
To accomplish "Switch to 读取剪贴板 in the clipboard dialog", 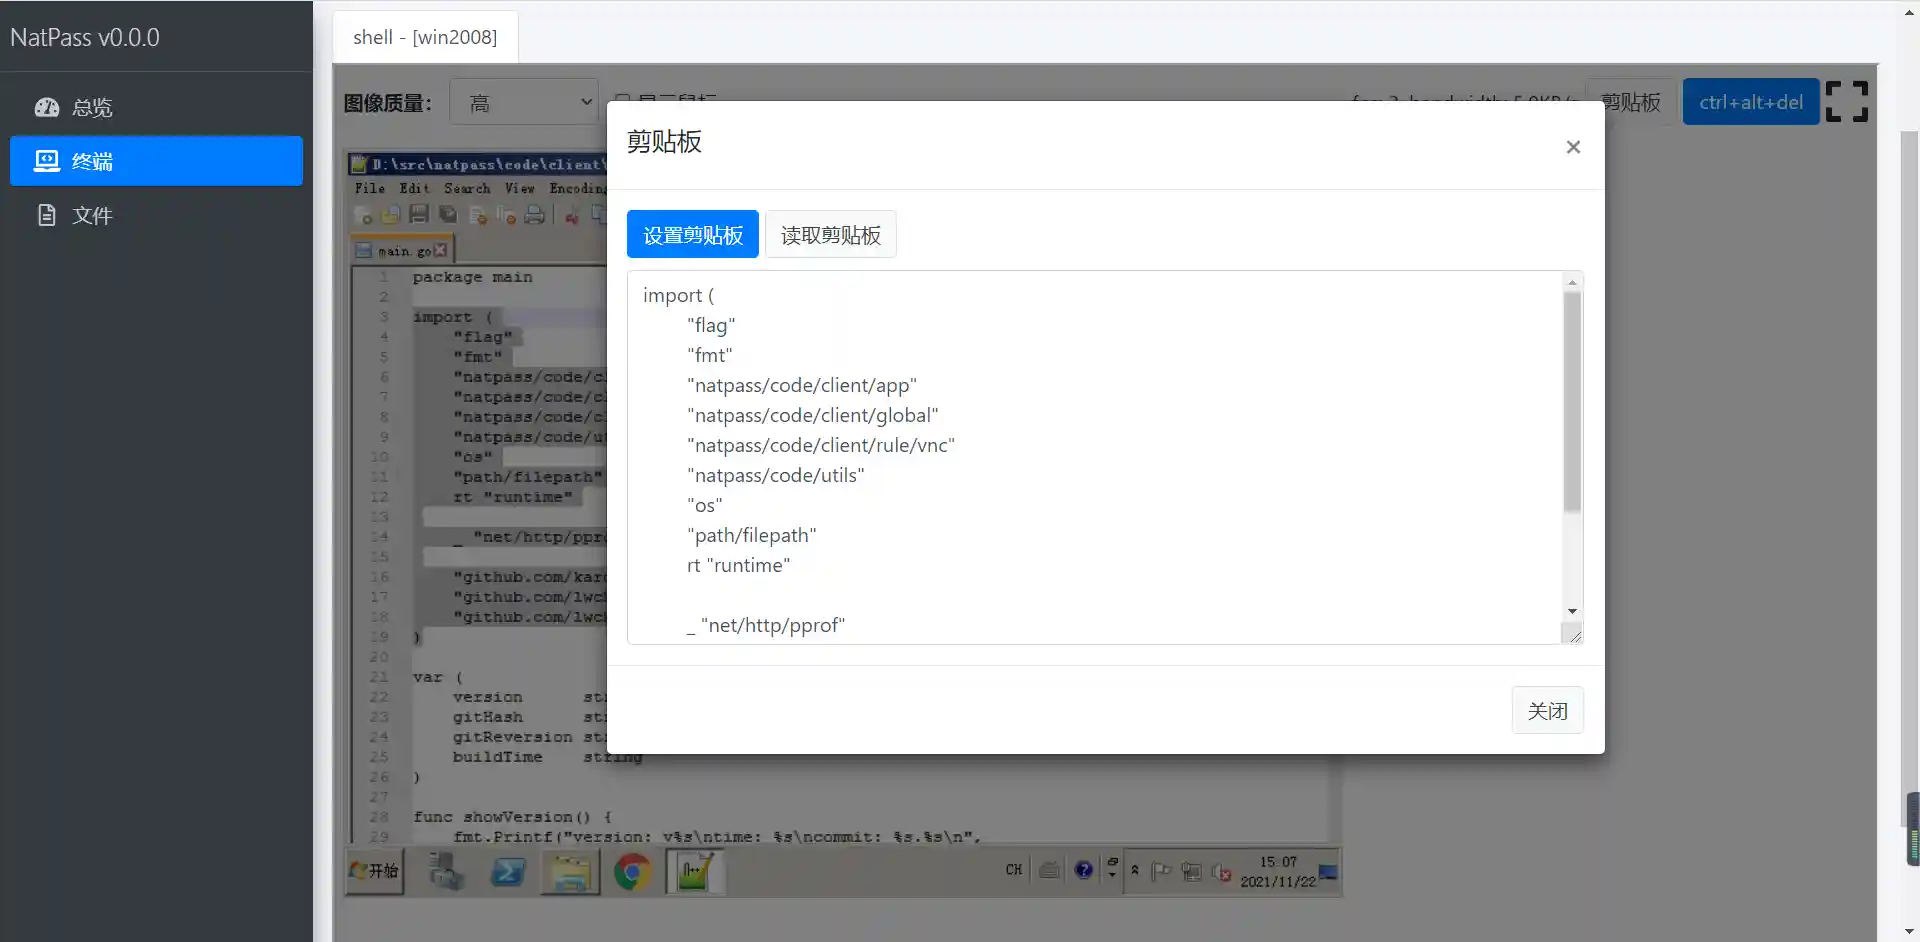I will coord(830,234).
